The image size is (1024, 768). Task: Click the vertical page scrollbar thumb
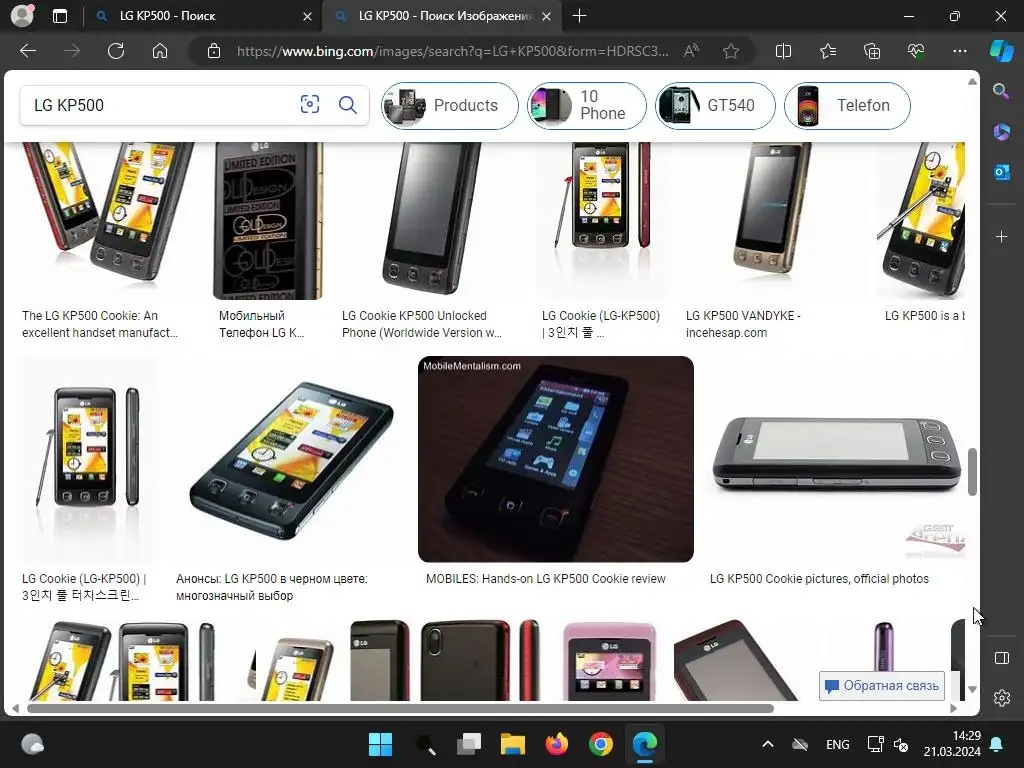point(972,472)
